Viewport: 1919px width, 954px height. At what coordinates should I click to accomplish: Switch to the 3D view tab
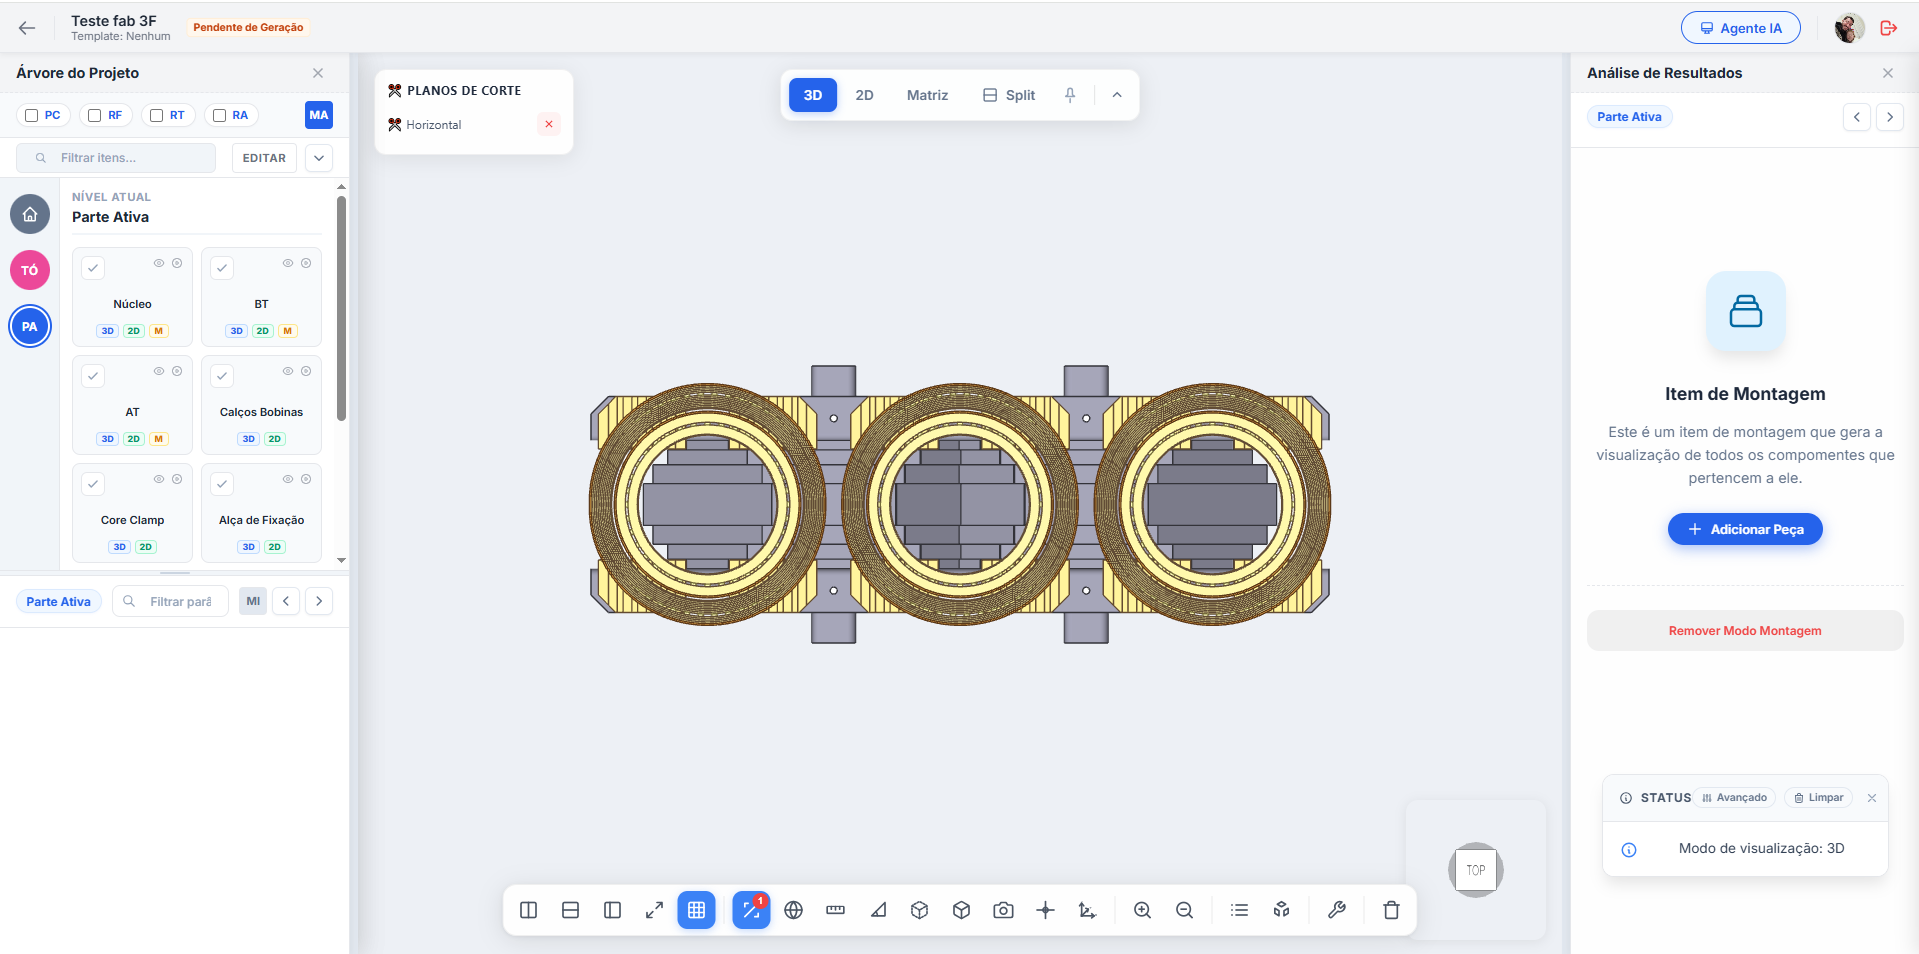pos(813,95)
